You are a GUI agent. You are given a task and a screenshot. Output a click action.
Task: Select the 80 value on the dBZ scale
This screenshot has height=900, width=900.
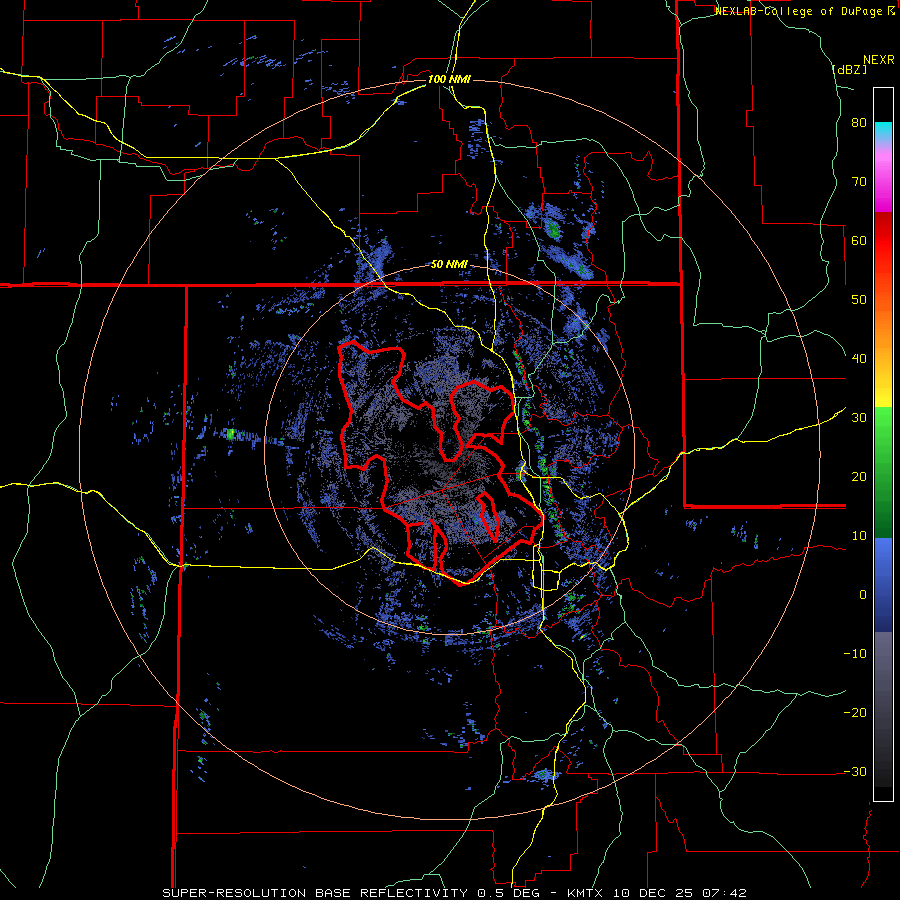[859, 123]
